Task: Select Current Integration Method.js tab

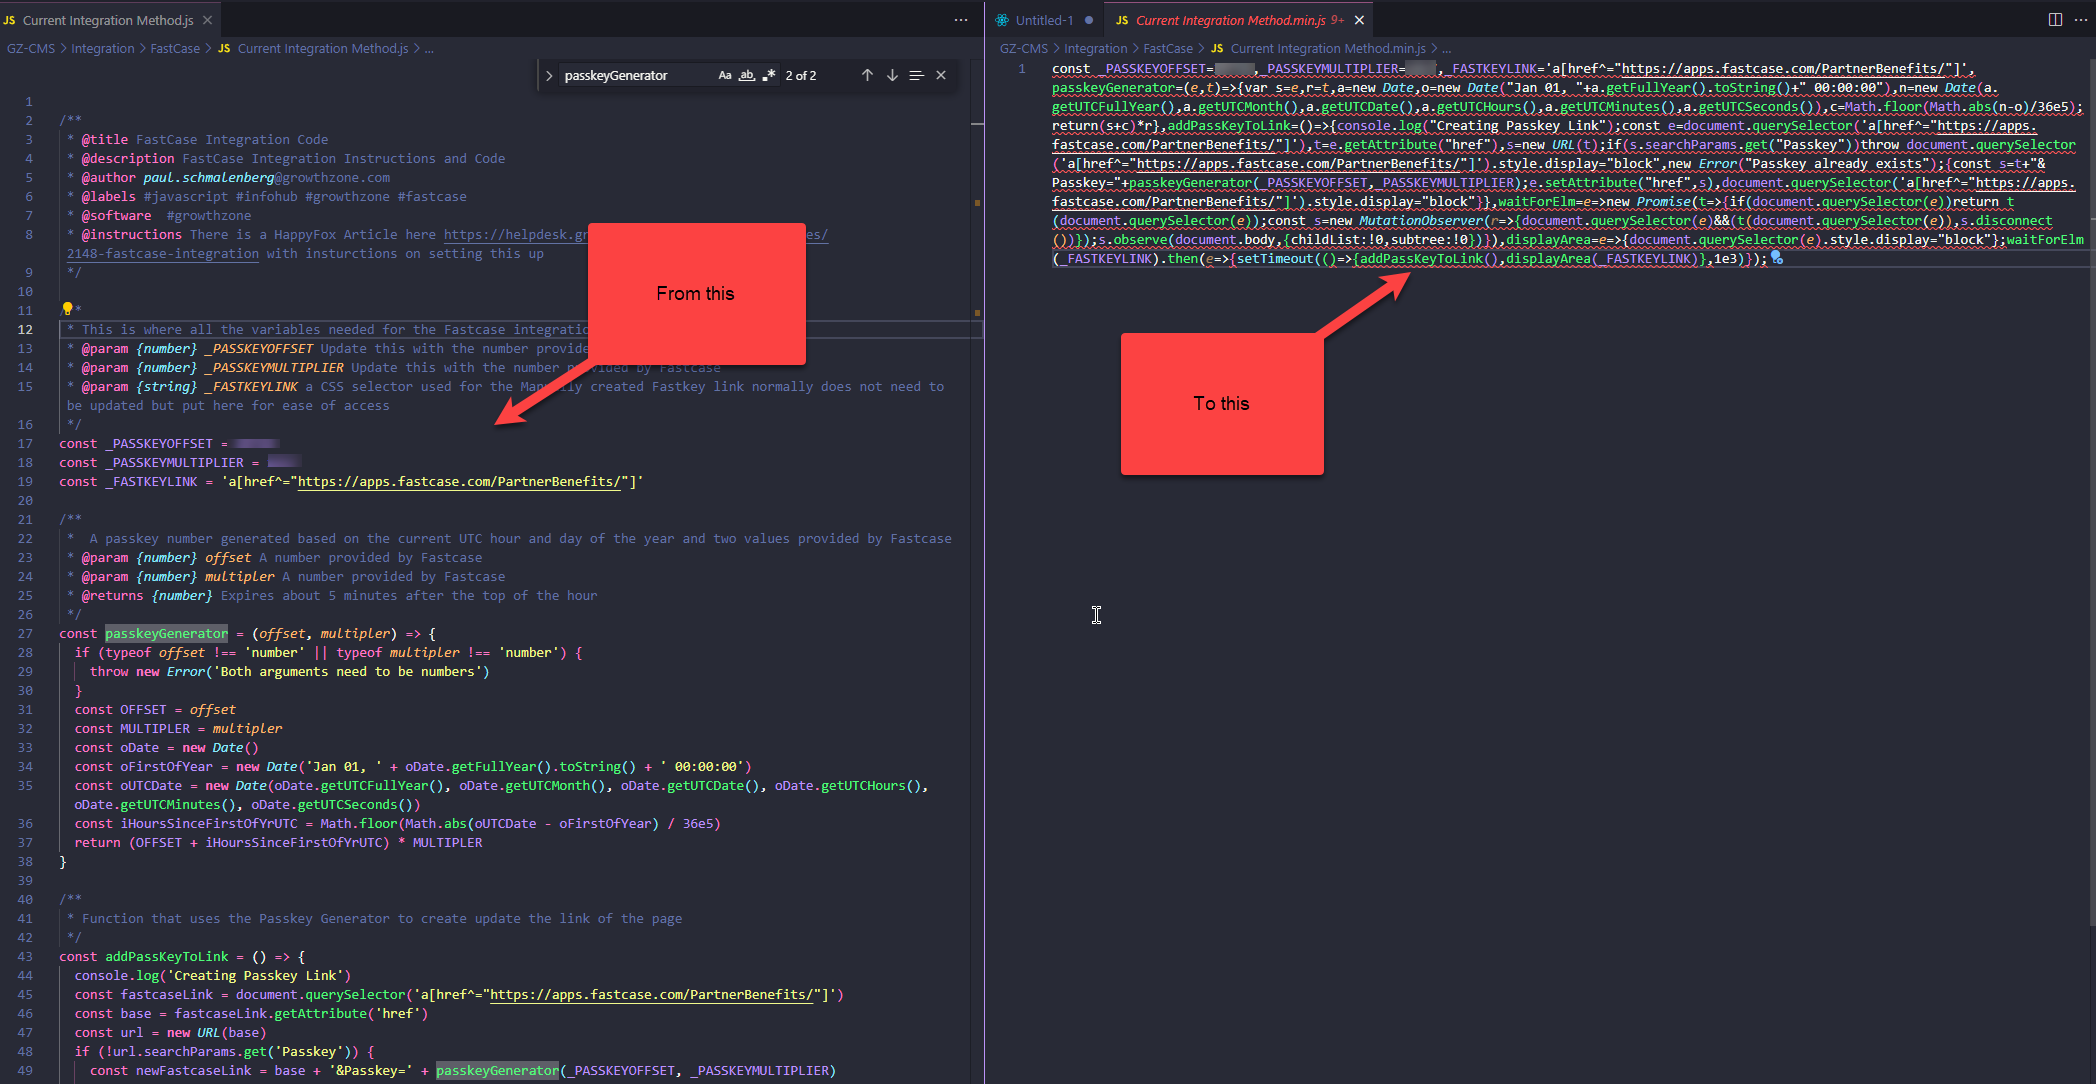Action: point(108,20)
